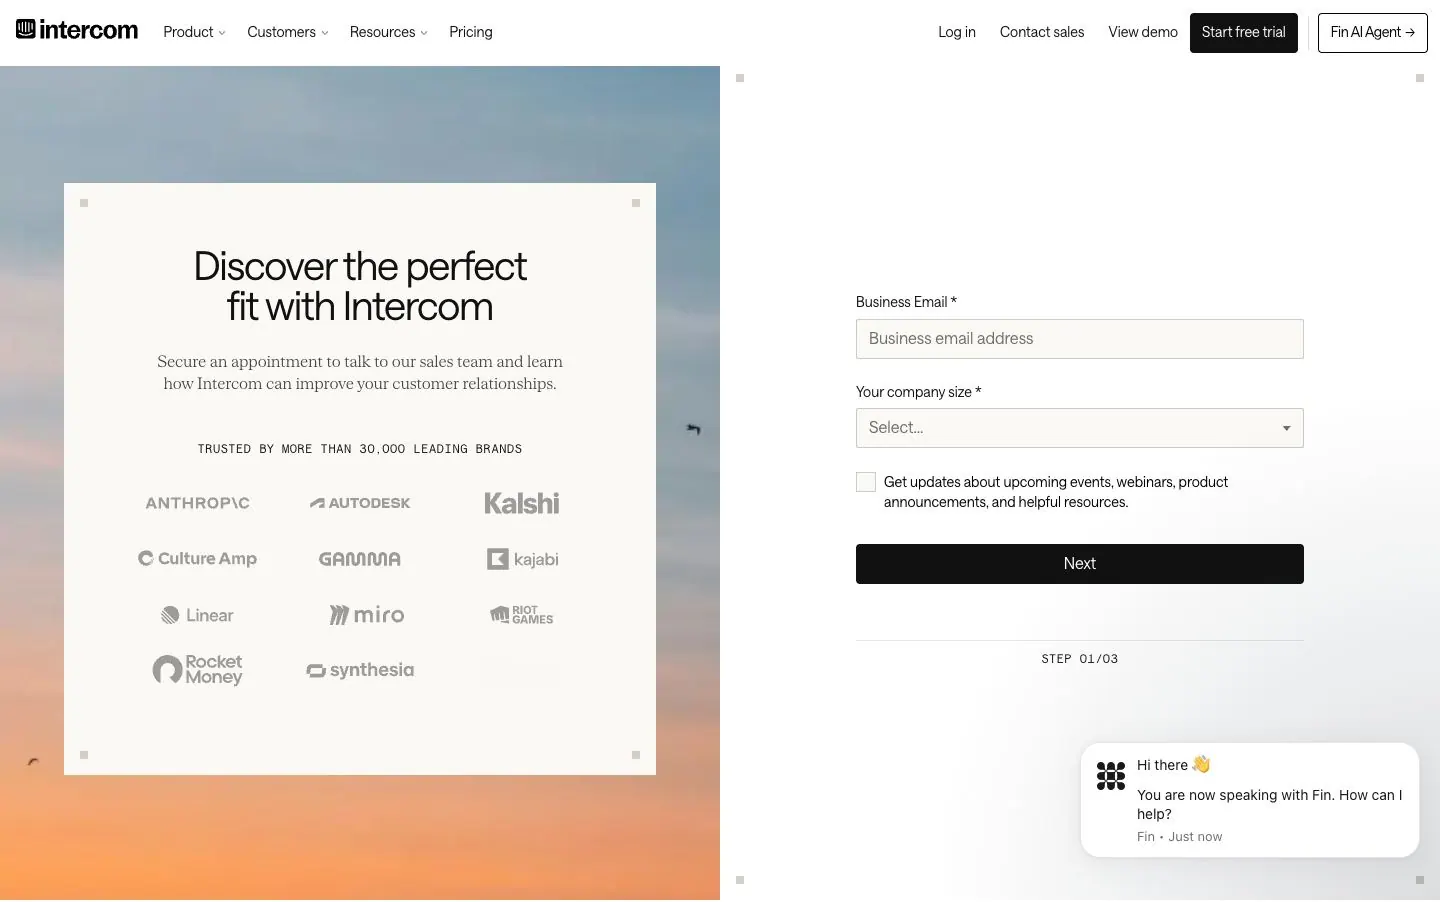Click 'TRUSTED BY MORE THAN 30,000 LEADING BRANDS' text
1440x902 pixels.
360,449
